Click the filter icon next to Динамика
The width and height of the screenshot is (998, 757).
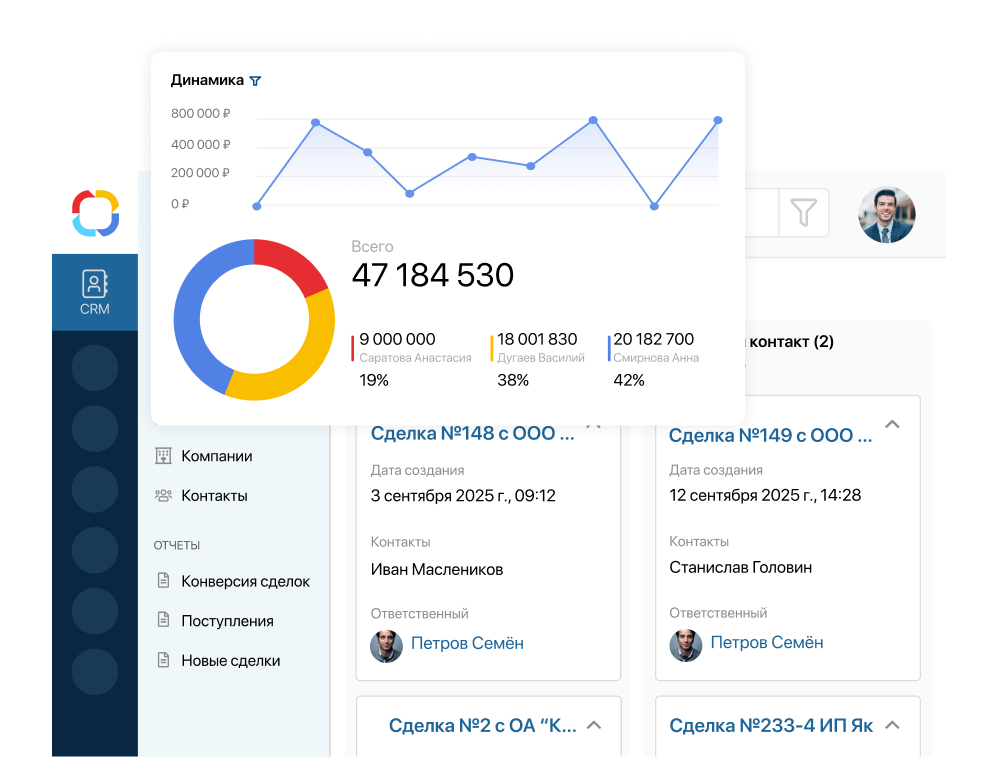pyautogui.click(x=255, y=81)
